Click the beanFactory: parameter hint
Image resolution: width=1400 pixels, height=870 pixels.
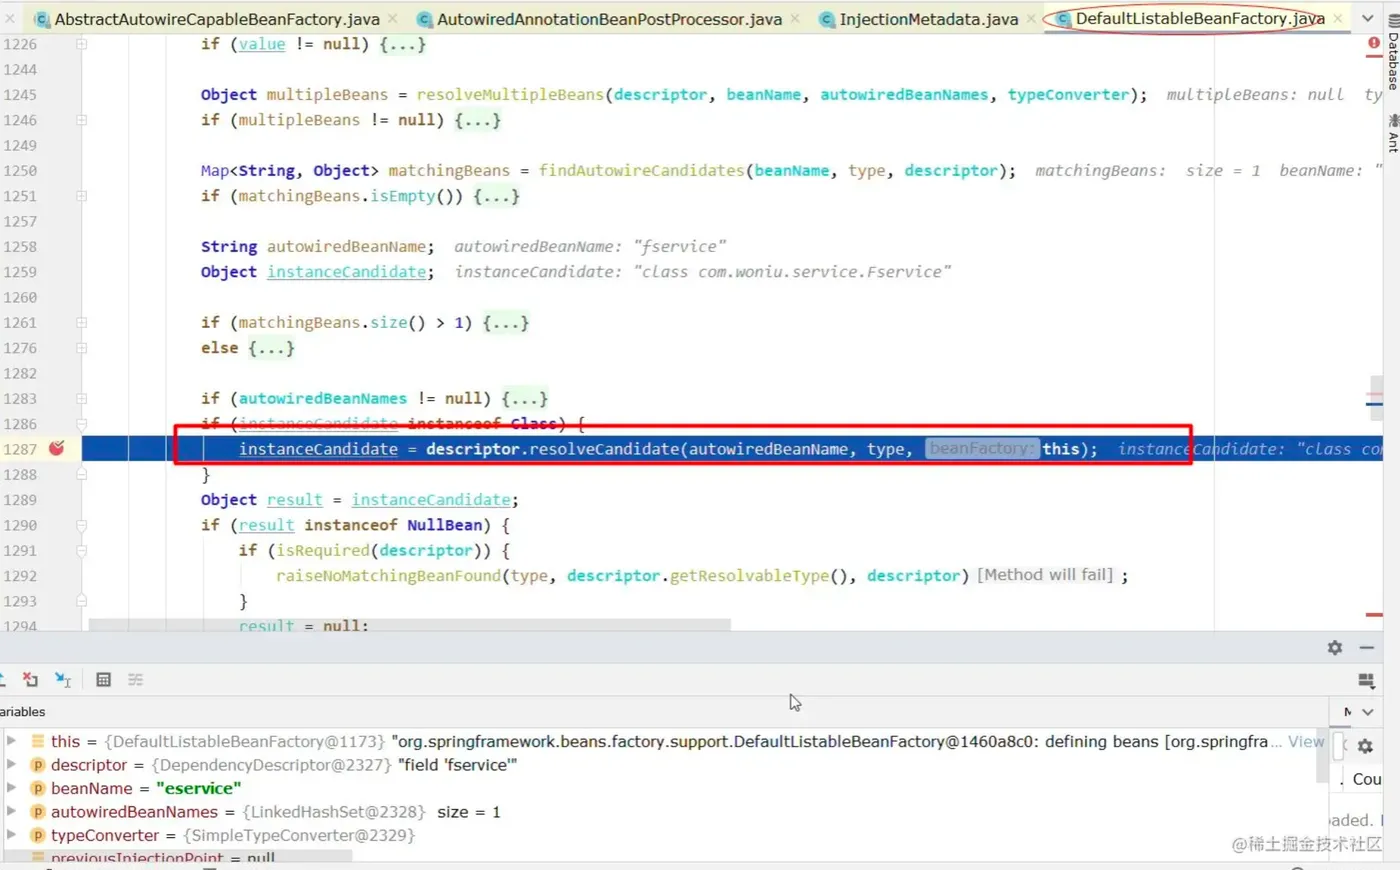[981, 449]
